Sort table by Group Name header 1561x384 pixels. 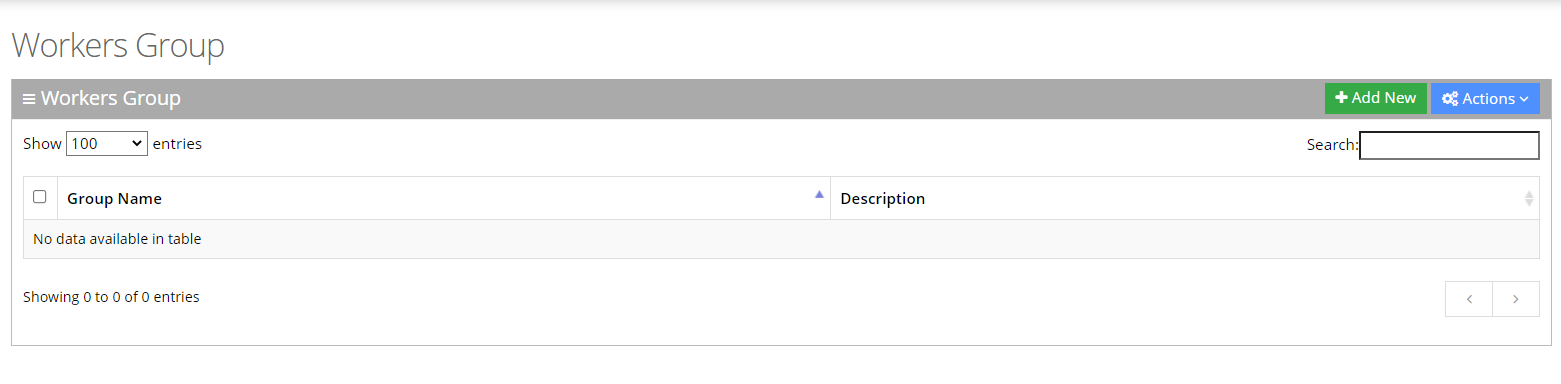(114, 198)
